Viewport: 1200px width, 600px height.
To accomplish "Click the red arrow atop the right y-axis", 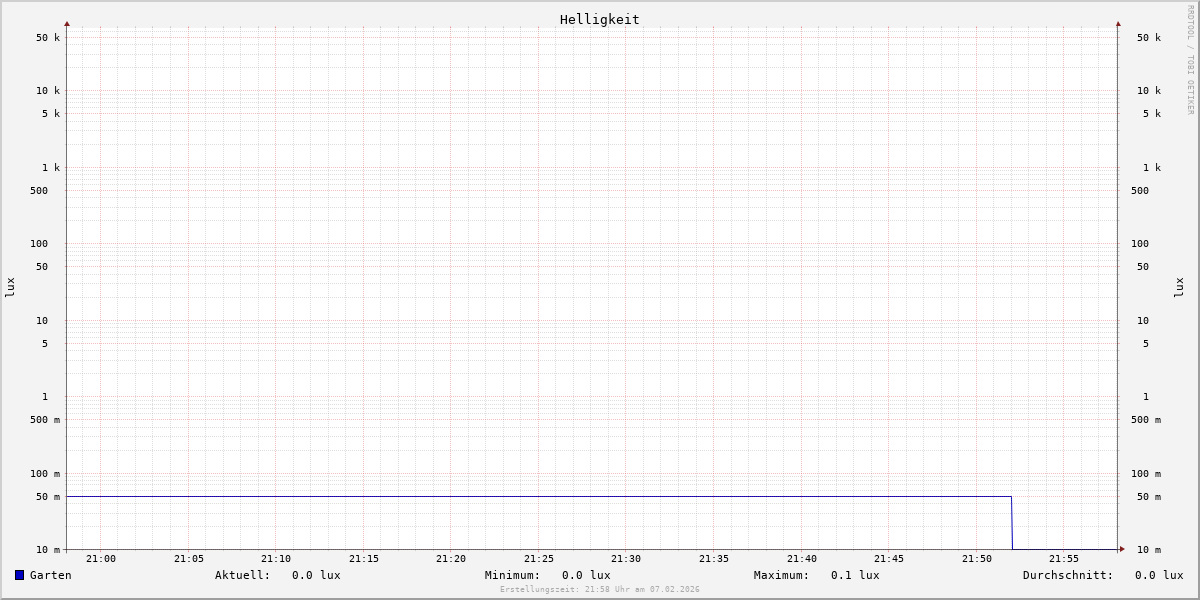I will pos(1118,23).
